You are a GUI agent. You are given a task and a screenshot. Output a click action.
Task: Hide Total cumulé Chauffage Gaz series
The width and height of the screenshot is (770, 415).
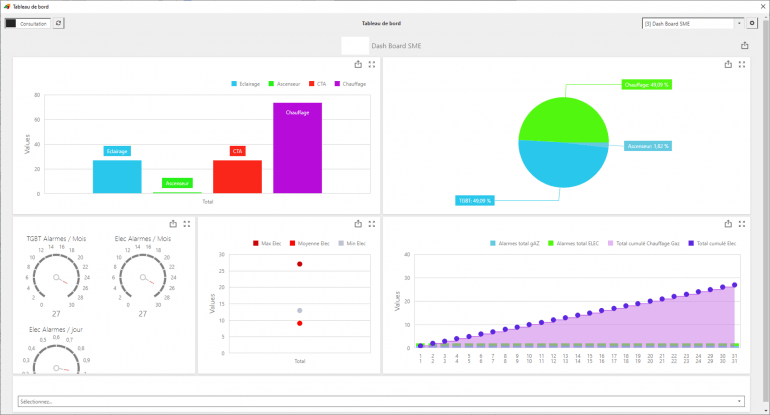pos(643,244)
